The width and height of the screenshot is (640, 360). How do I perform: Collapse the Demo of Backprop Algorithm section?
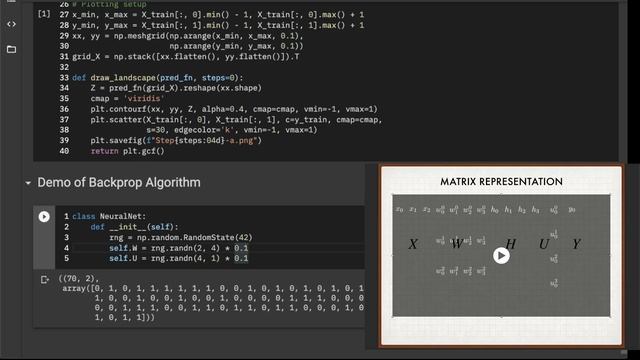[x=28, y=183]
